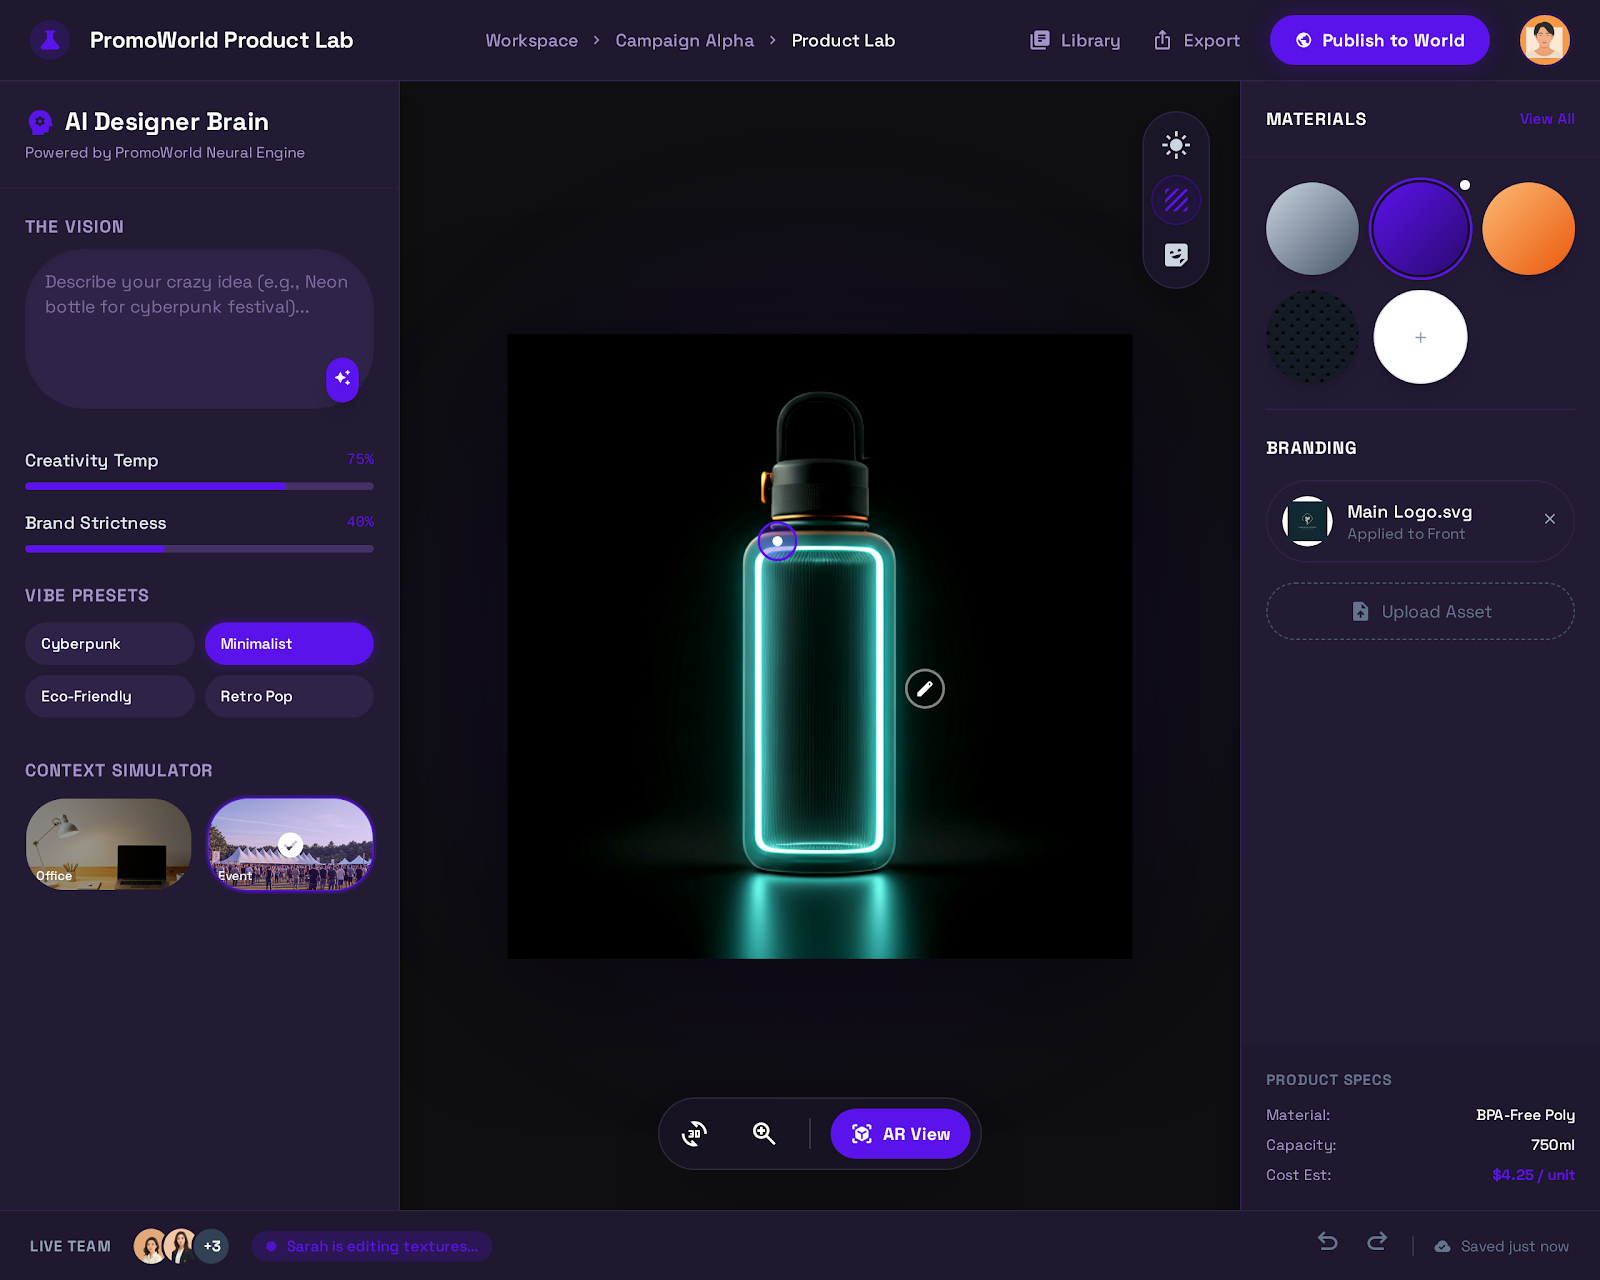Undo the last action
The height and width of the screenshot is (1280, 1600).
coord(1328,1241)
